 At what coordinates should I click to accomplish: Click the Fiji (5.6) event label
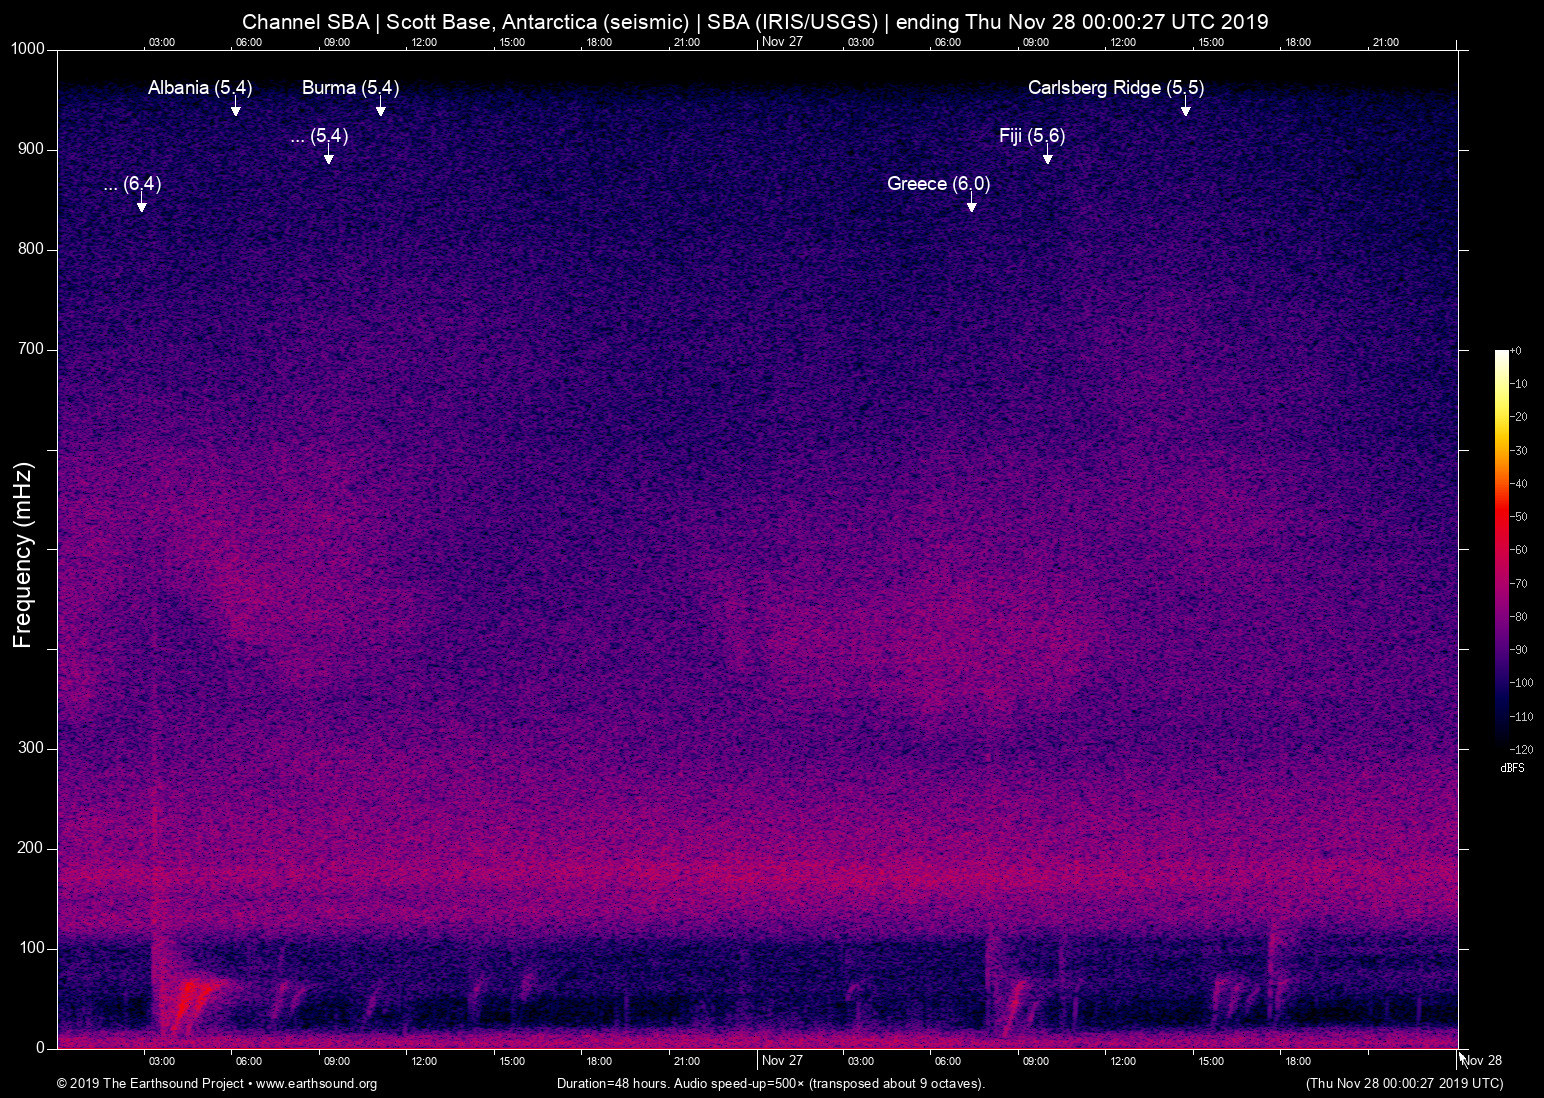(1031, 136)
